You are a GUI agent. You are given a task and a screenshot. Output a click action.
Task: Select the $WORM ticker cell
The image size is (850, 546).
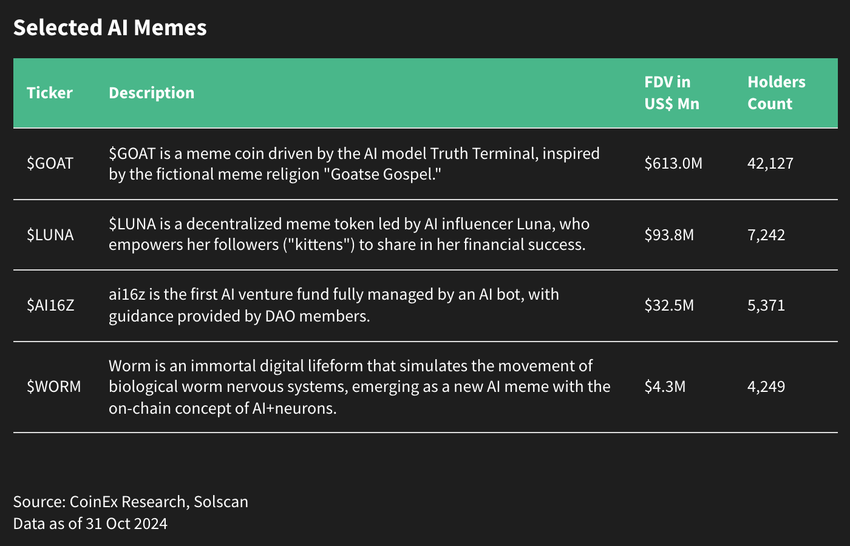tap(53, 386)
